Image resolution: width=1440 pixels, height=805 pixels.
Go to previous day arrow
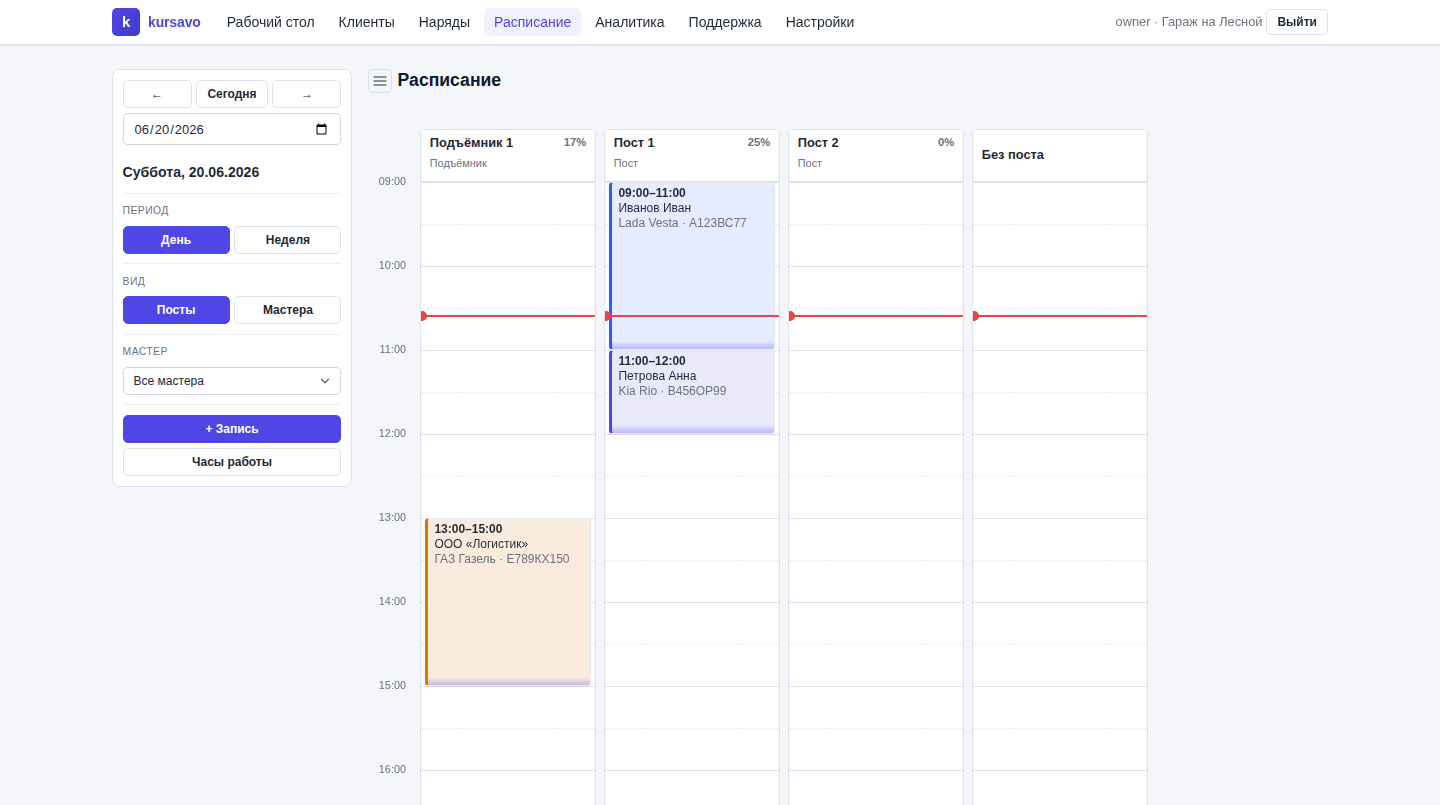coord(157,94)
